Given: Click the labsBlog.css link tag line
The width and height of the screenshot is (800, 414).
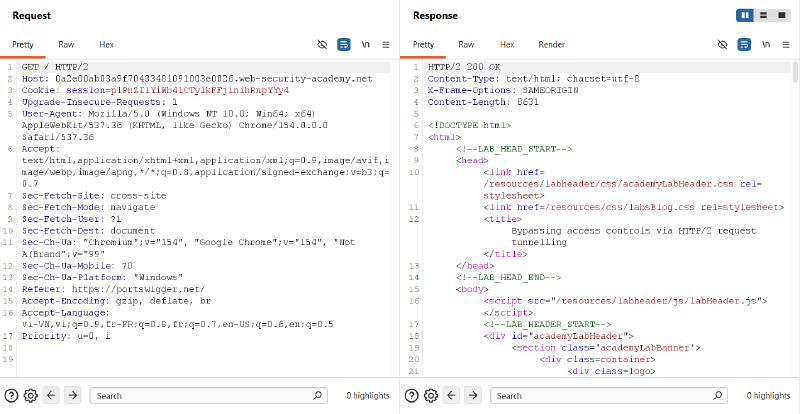Looking at the screenshot, I should click(x=634, y=207).
